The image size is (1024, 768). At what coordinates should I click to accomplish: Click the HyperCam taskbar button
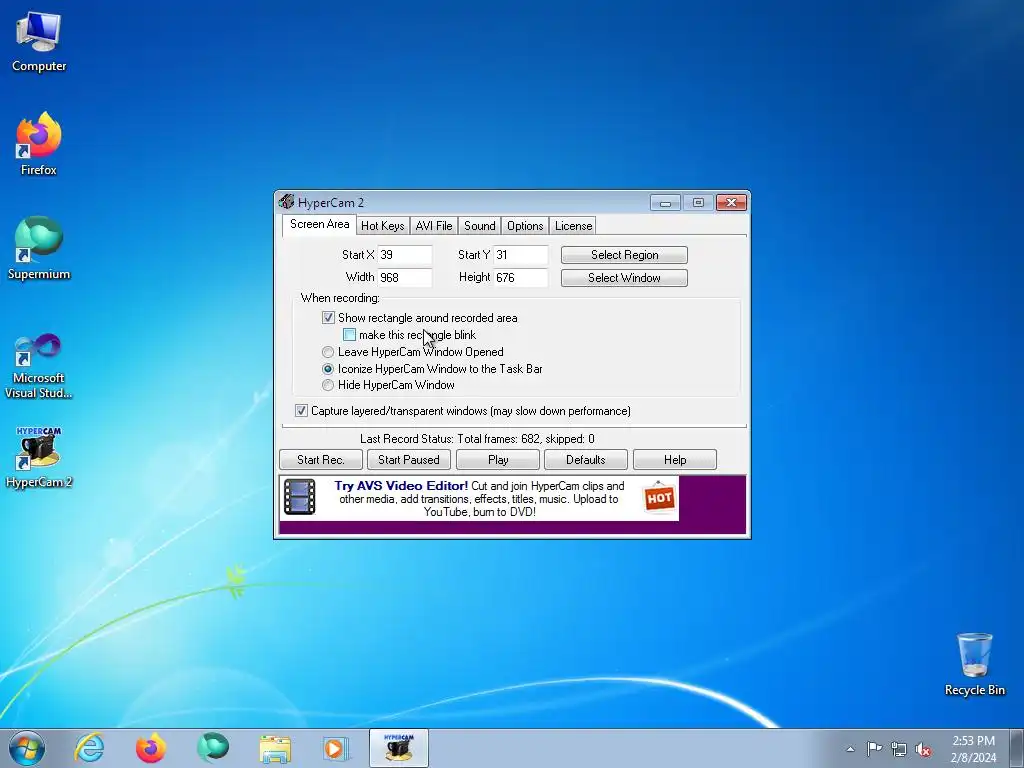tap(398, 748)
